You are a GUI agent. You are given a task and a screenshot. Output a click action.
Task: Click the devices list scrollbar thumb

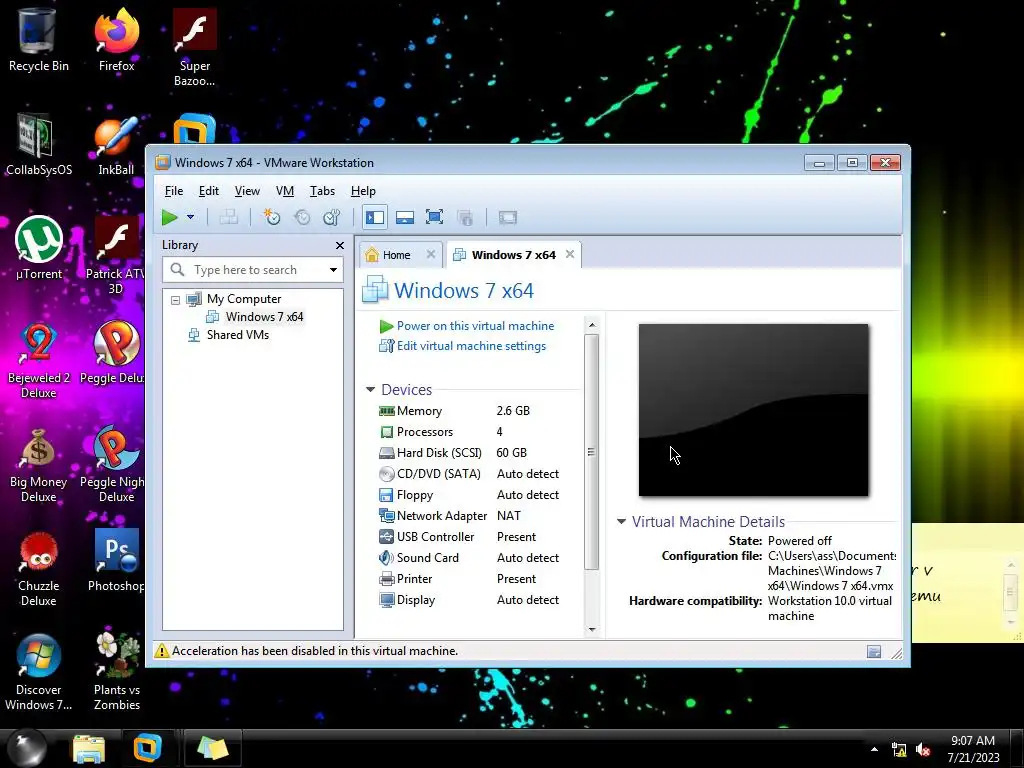[592, 452]
